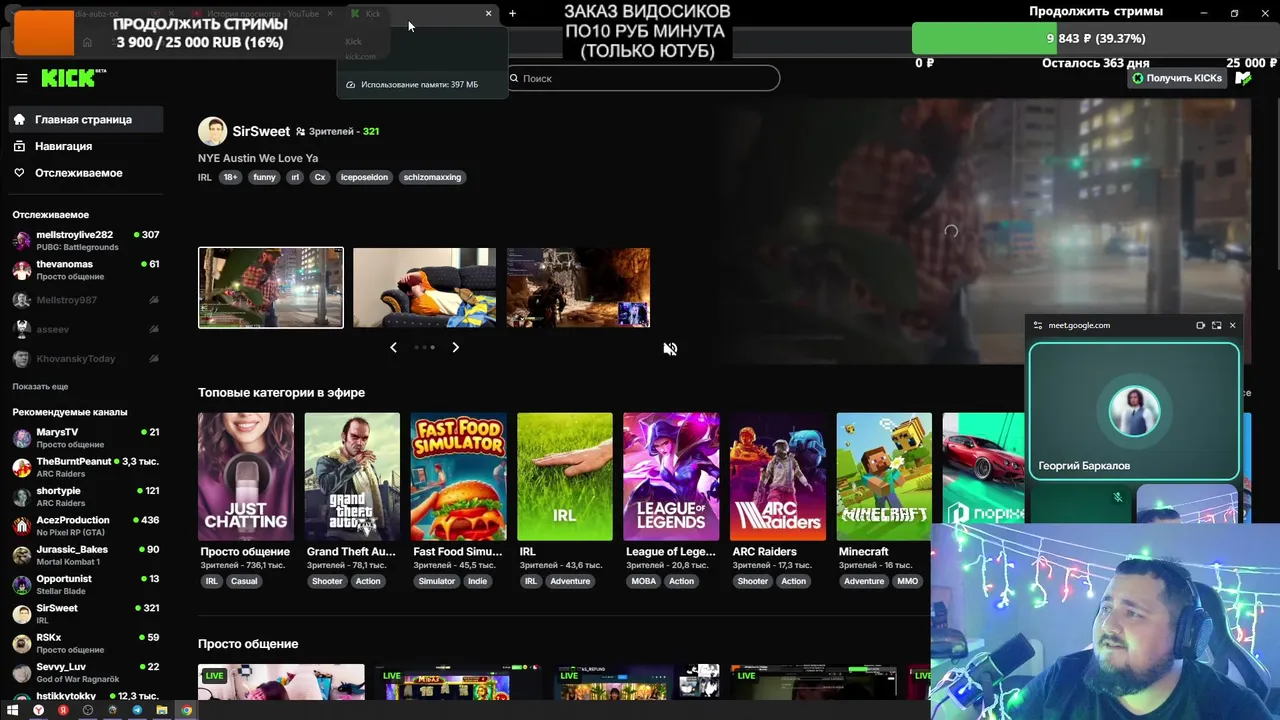The image size is (1280, 720).
Task: Open shortypie channel in recommended list
Action: (x=86, y=497)
